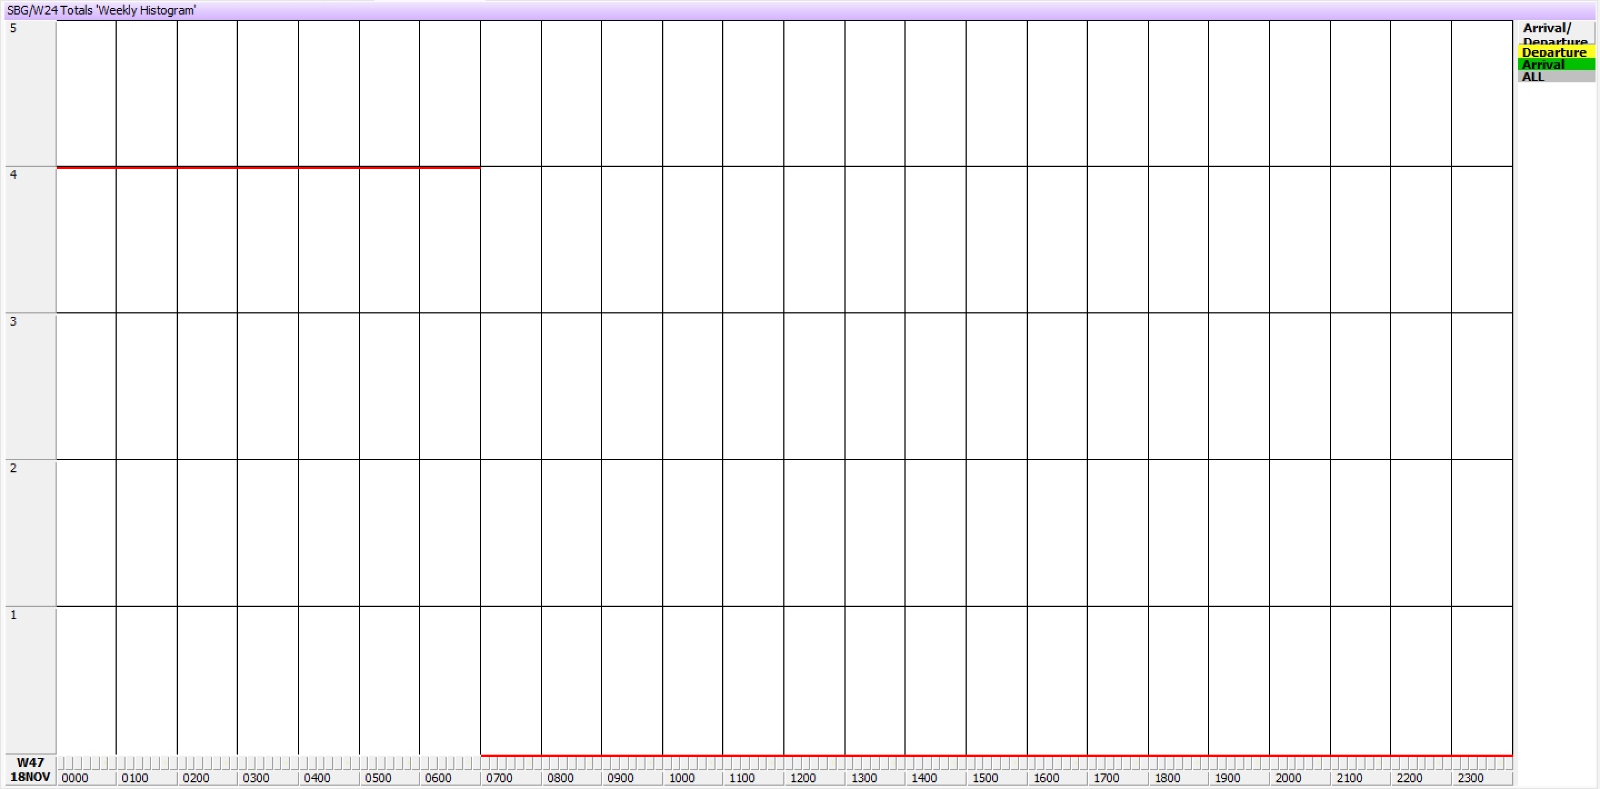Image resolution: width=1600 pixels, height=789 pixels.
Task: Choose the grey ALL legend entry
Action: coord(1555,76)
